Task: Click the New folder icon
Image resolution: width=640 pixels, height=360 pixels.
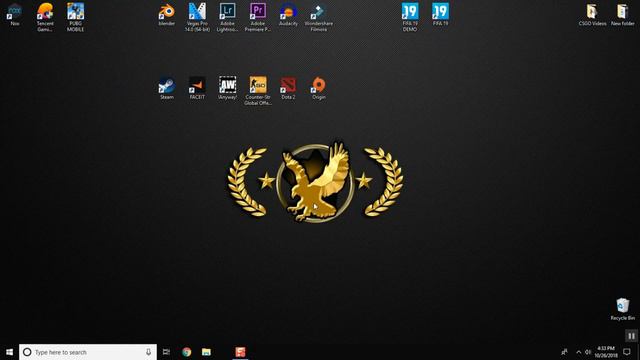Action: pos(622,14)
